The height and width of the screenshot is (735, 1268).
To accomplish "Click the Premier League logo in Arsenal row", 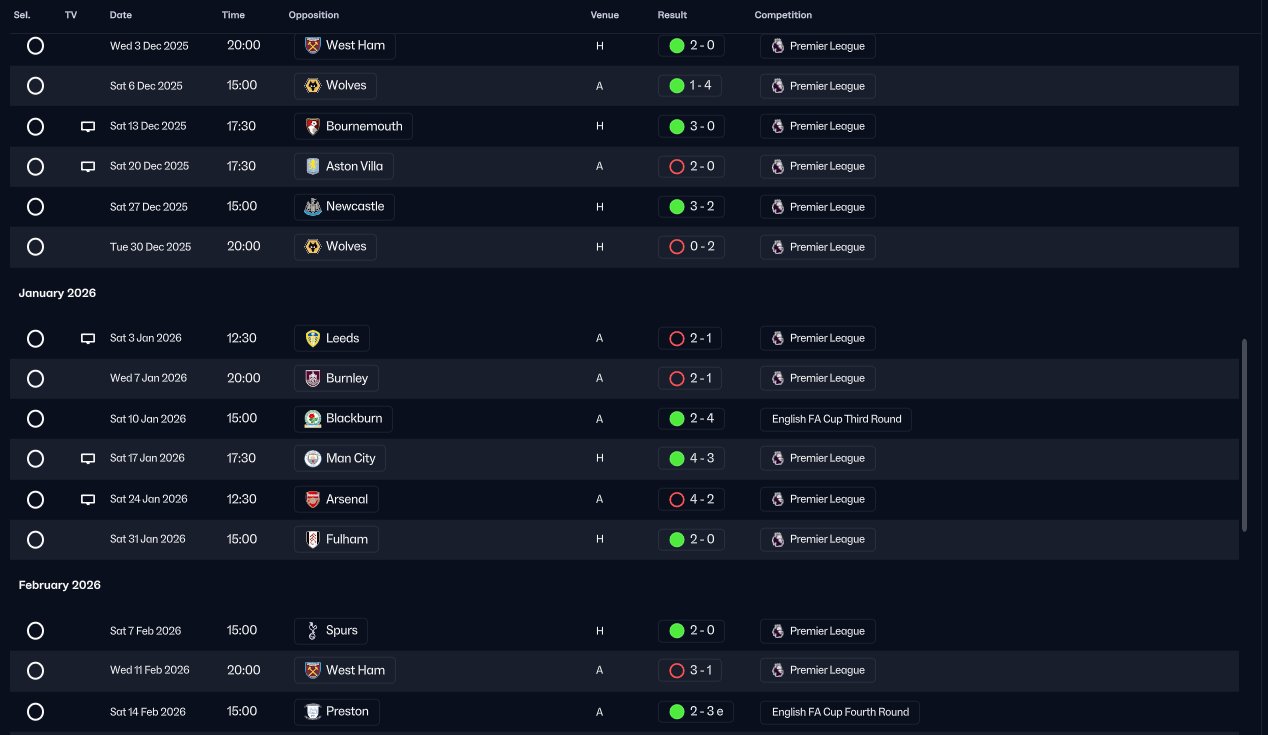I will point(777,499).
